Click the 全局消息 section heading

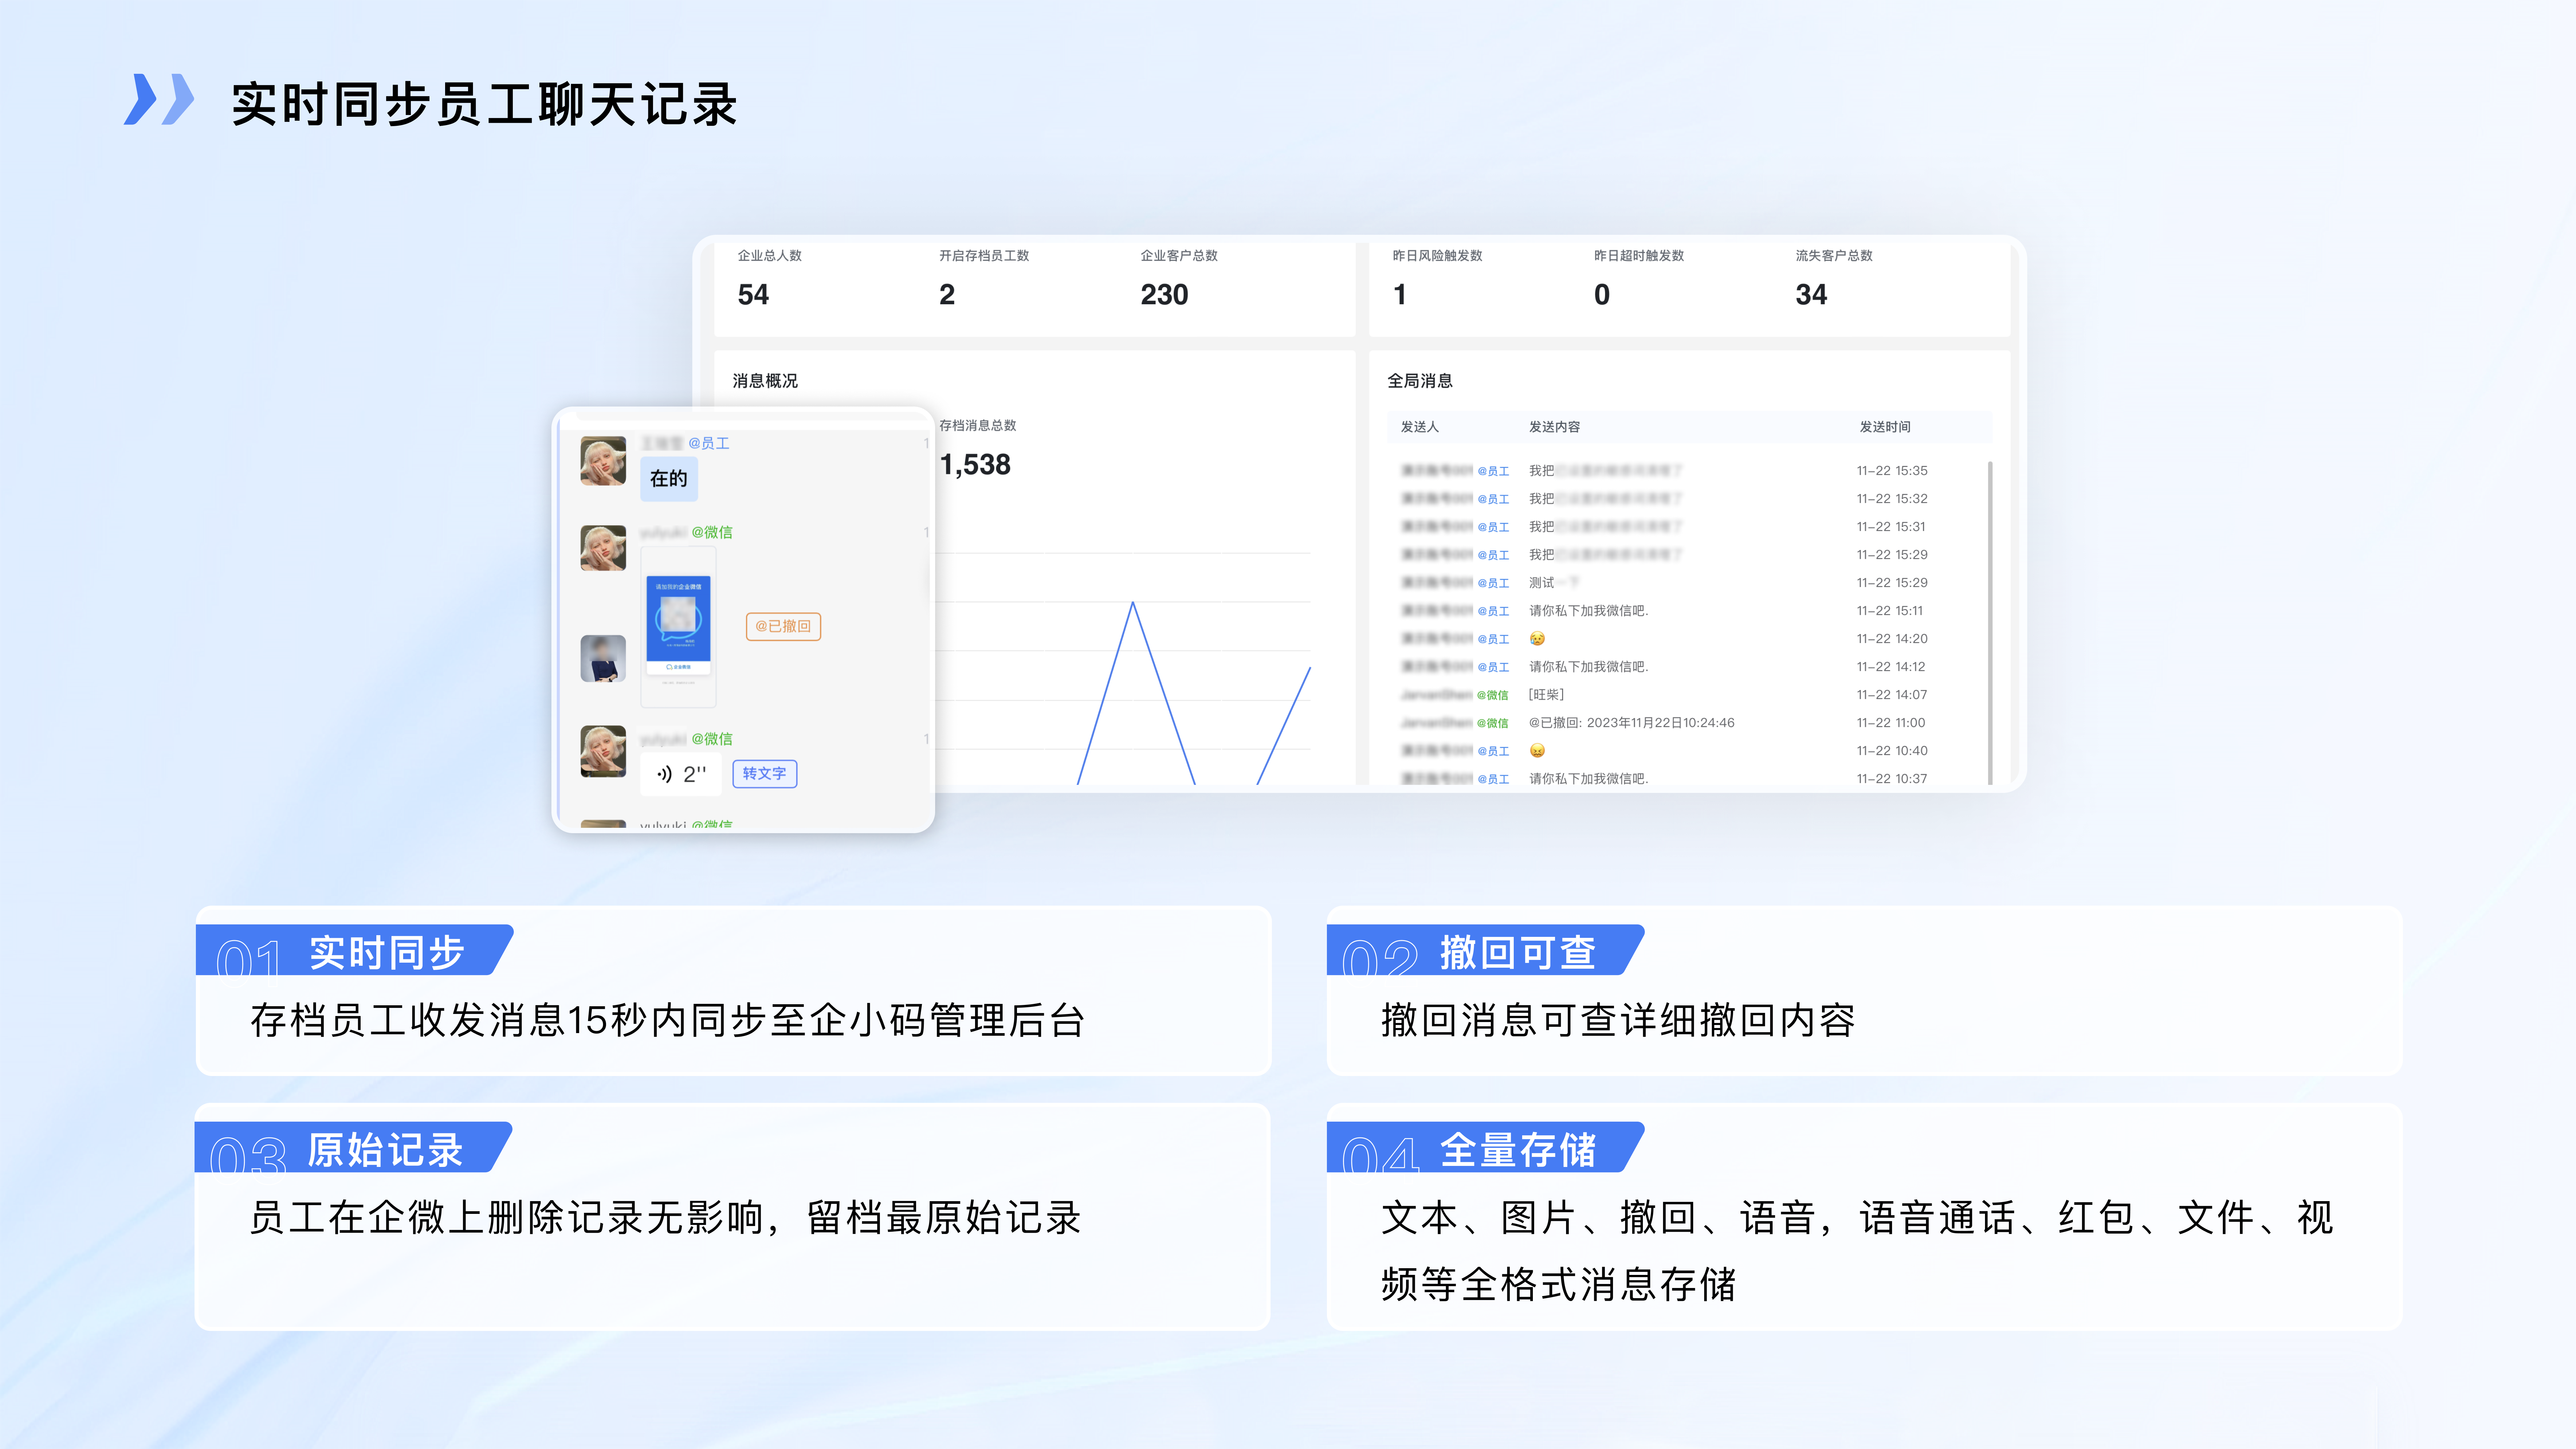click(x=1420, y=381)
